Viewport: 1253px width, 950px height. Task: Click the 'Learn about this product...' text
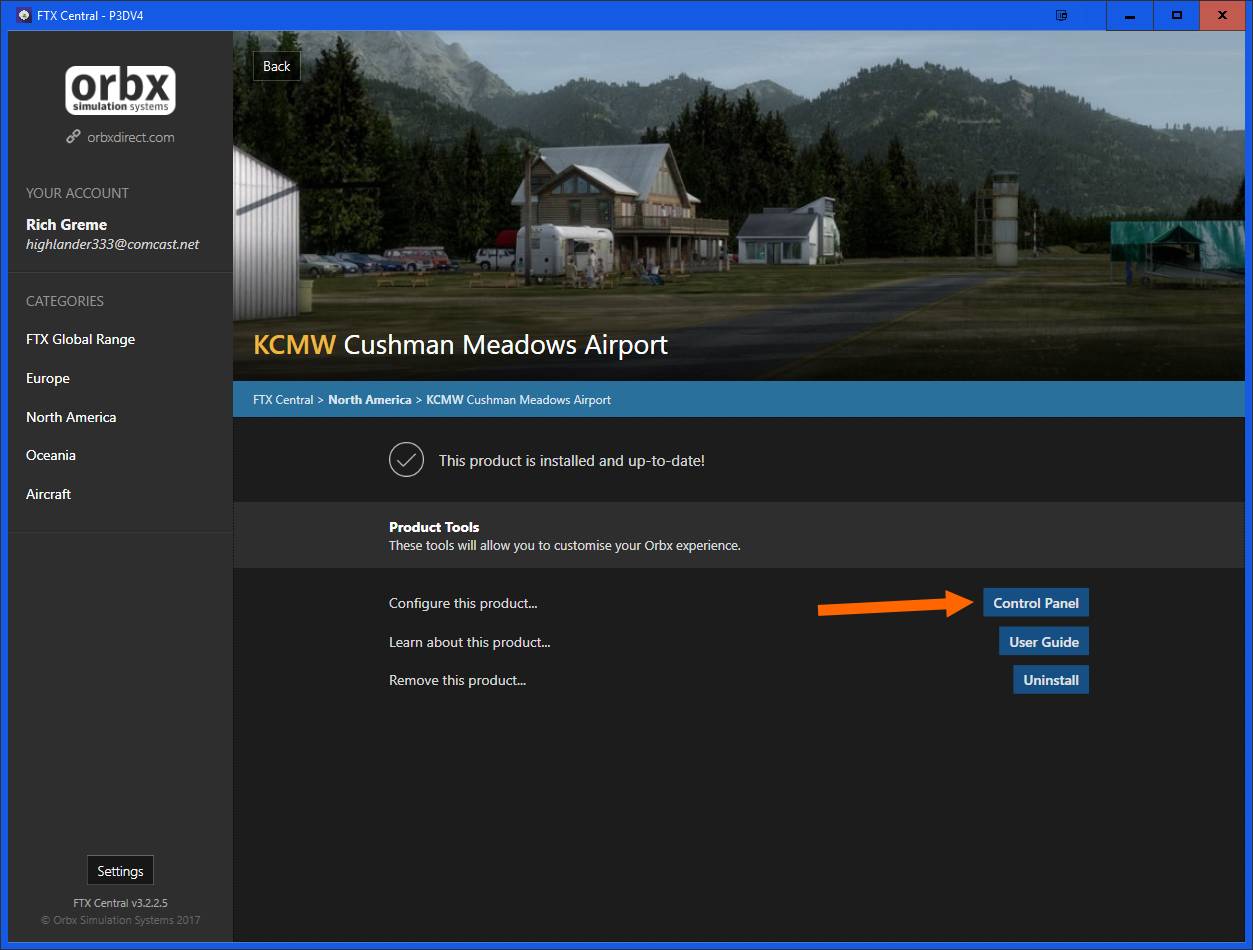470,642
